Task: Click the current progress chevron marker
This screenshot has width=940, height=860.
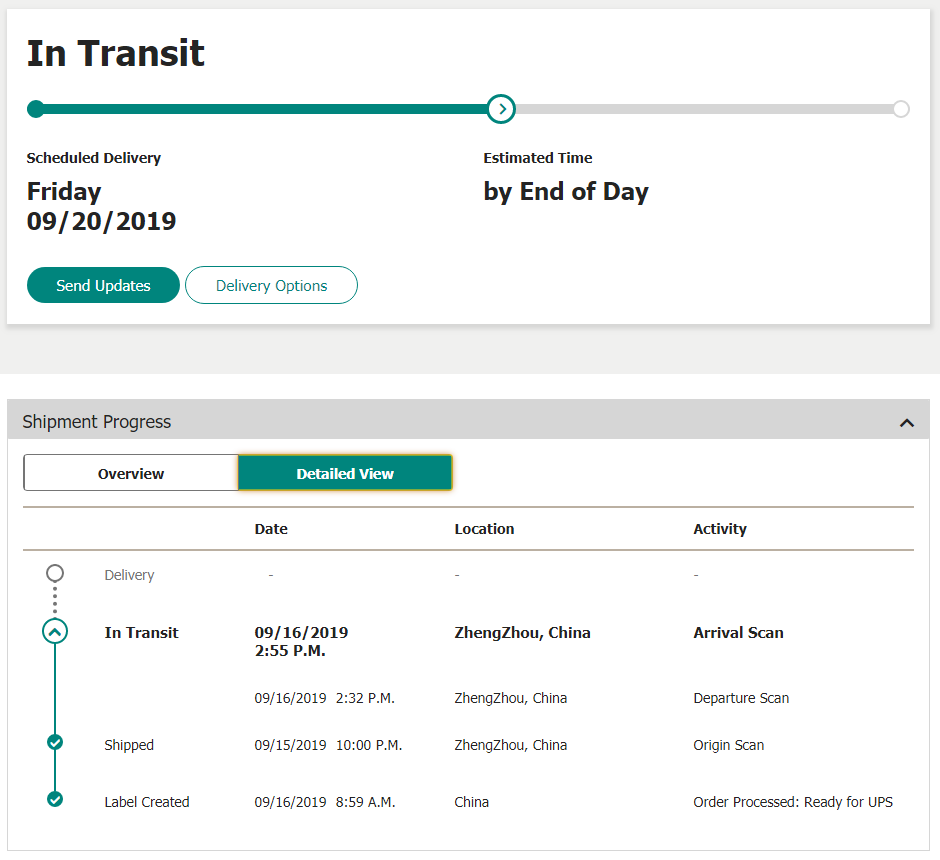Action: 501,109
